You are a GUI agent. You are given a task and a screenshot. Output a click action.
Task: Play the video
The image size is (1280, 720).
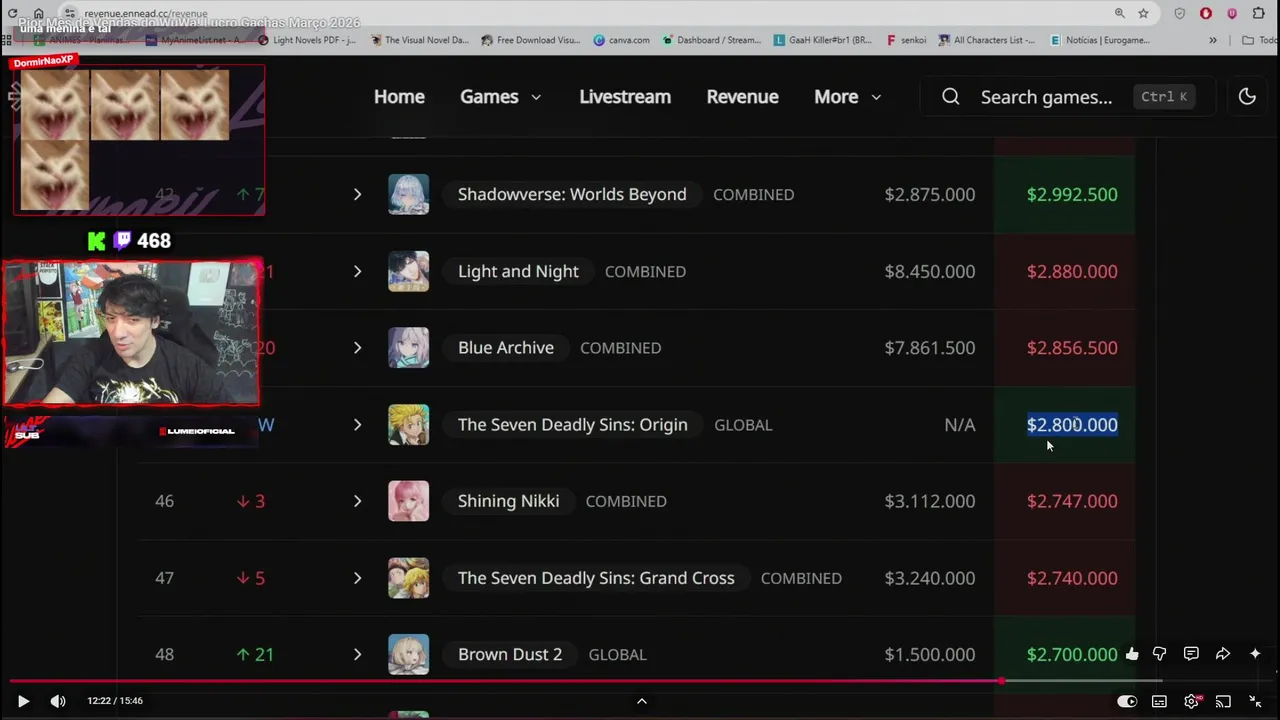point(23,701)
